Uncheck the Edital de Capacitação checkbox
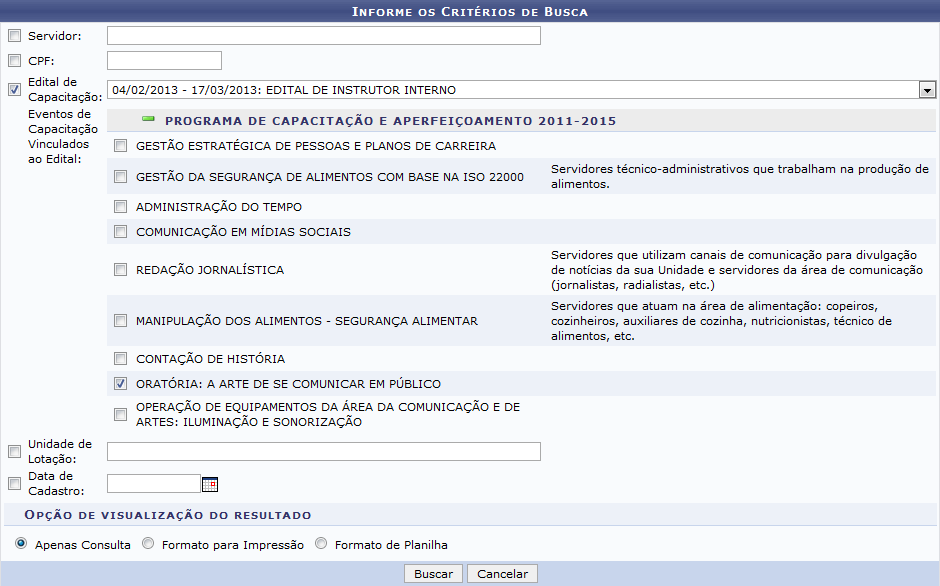This screenshot has width=940, height=586. pyautogui.click(x=14, y=89)
